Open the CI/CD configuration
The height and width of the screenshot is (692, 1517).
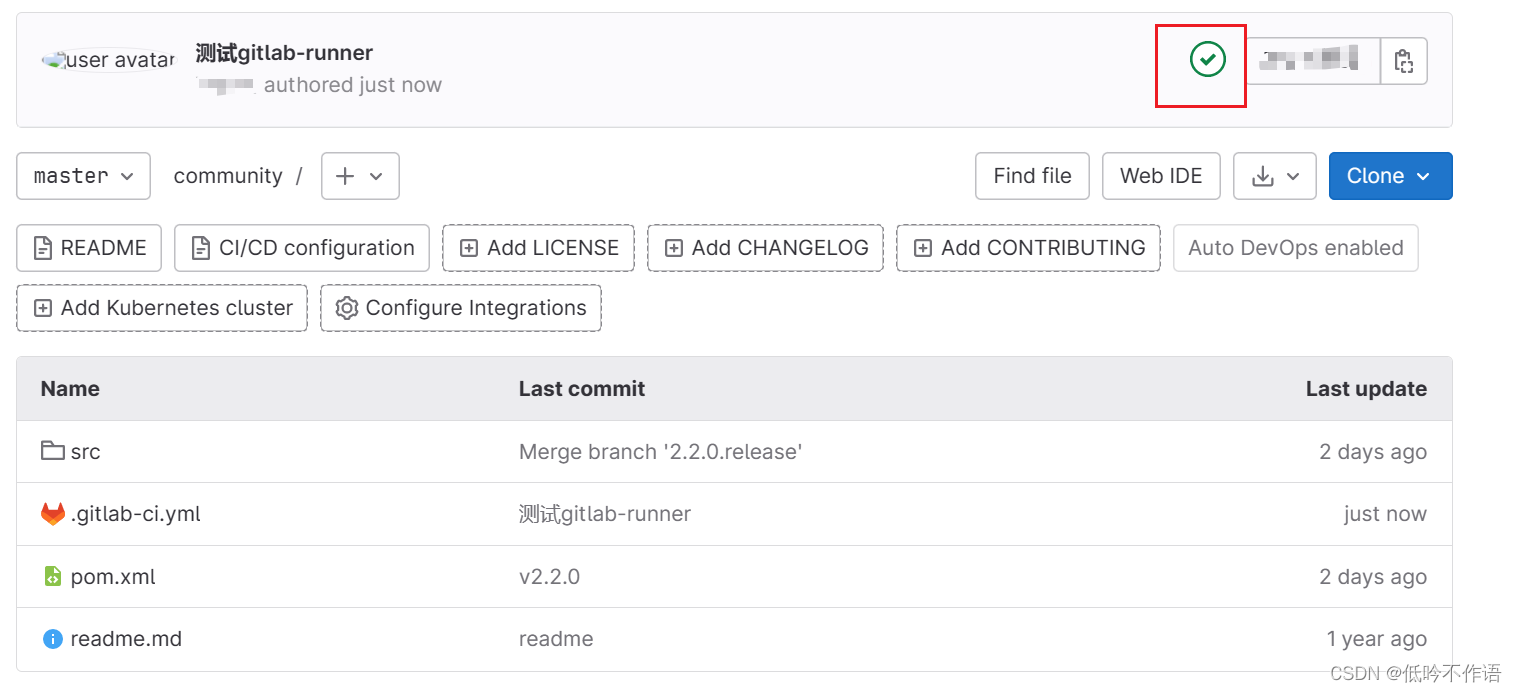(301, 247)
